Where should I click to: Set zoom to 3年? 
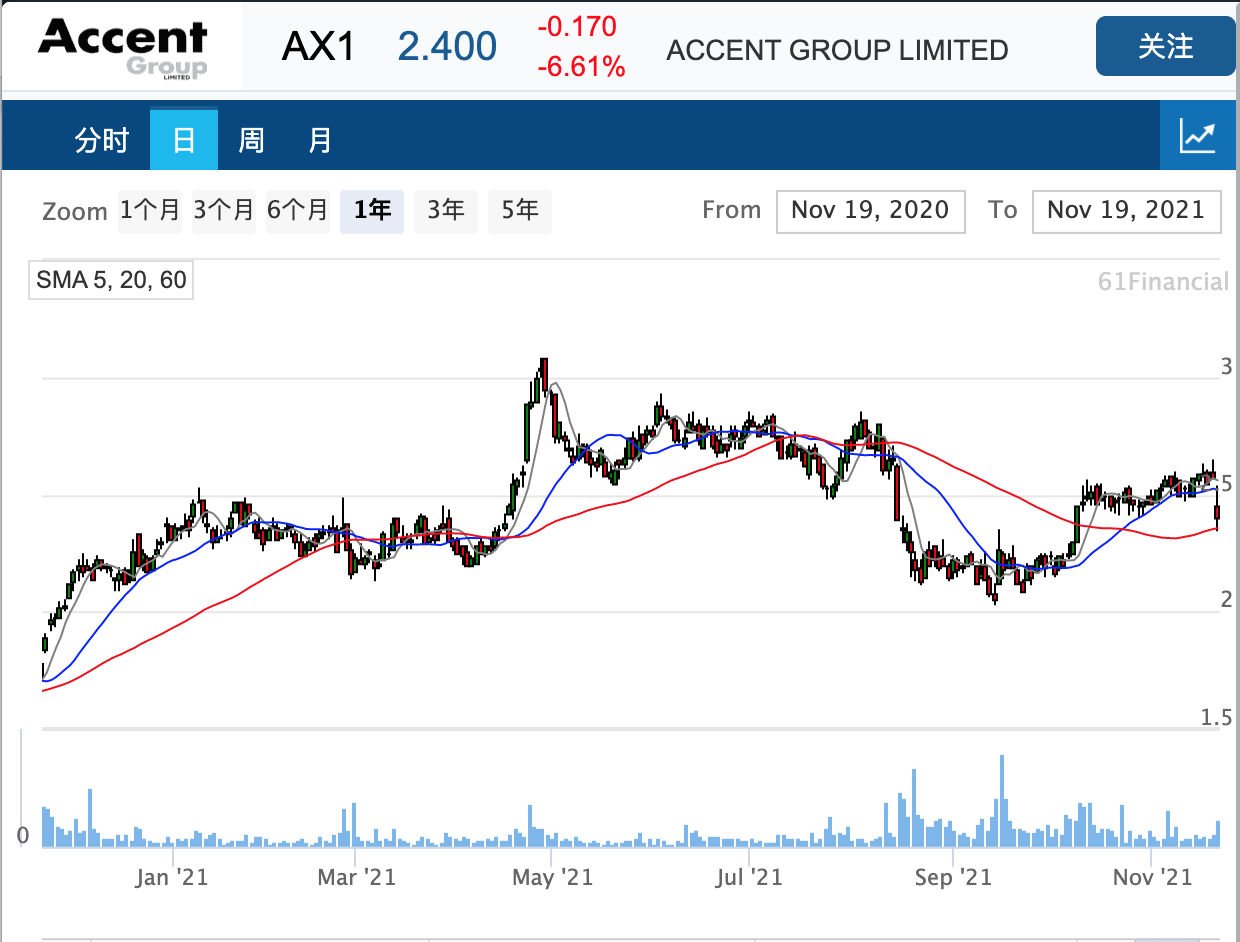click(x=446, y=210)
